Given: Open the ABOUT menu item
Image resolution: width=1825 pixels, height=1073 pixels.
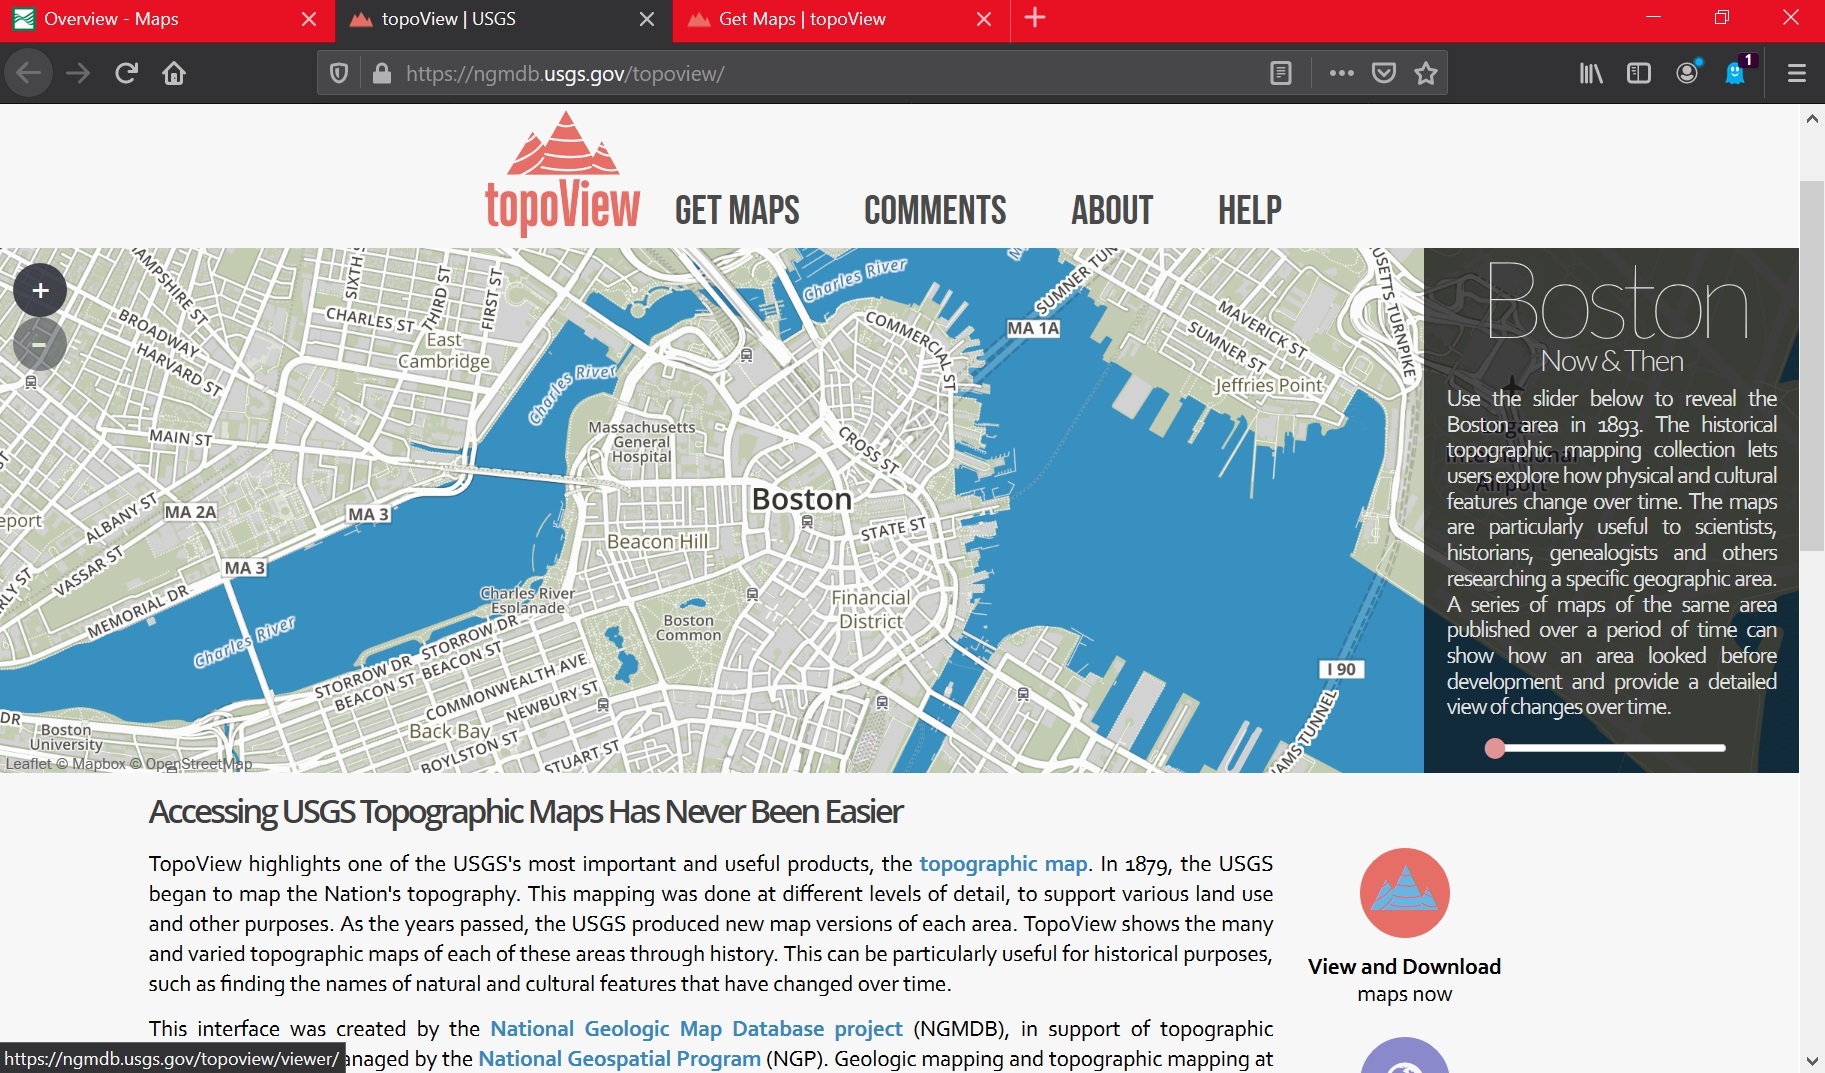Looking at the screenshot, I should point(1112,210).
